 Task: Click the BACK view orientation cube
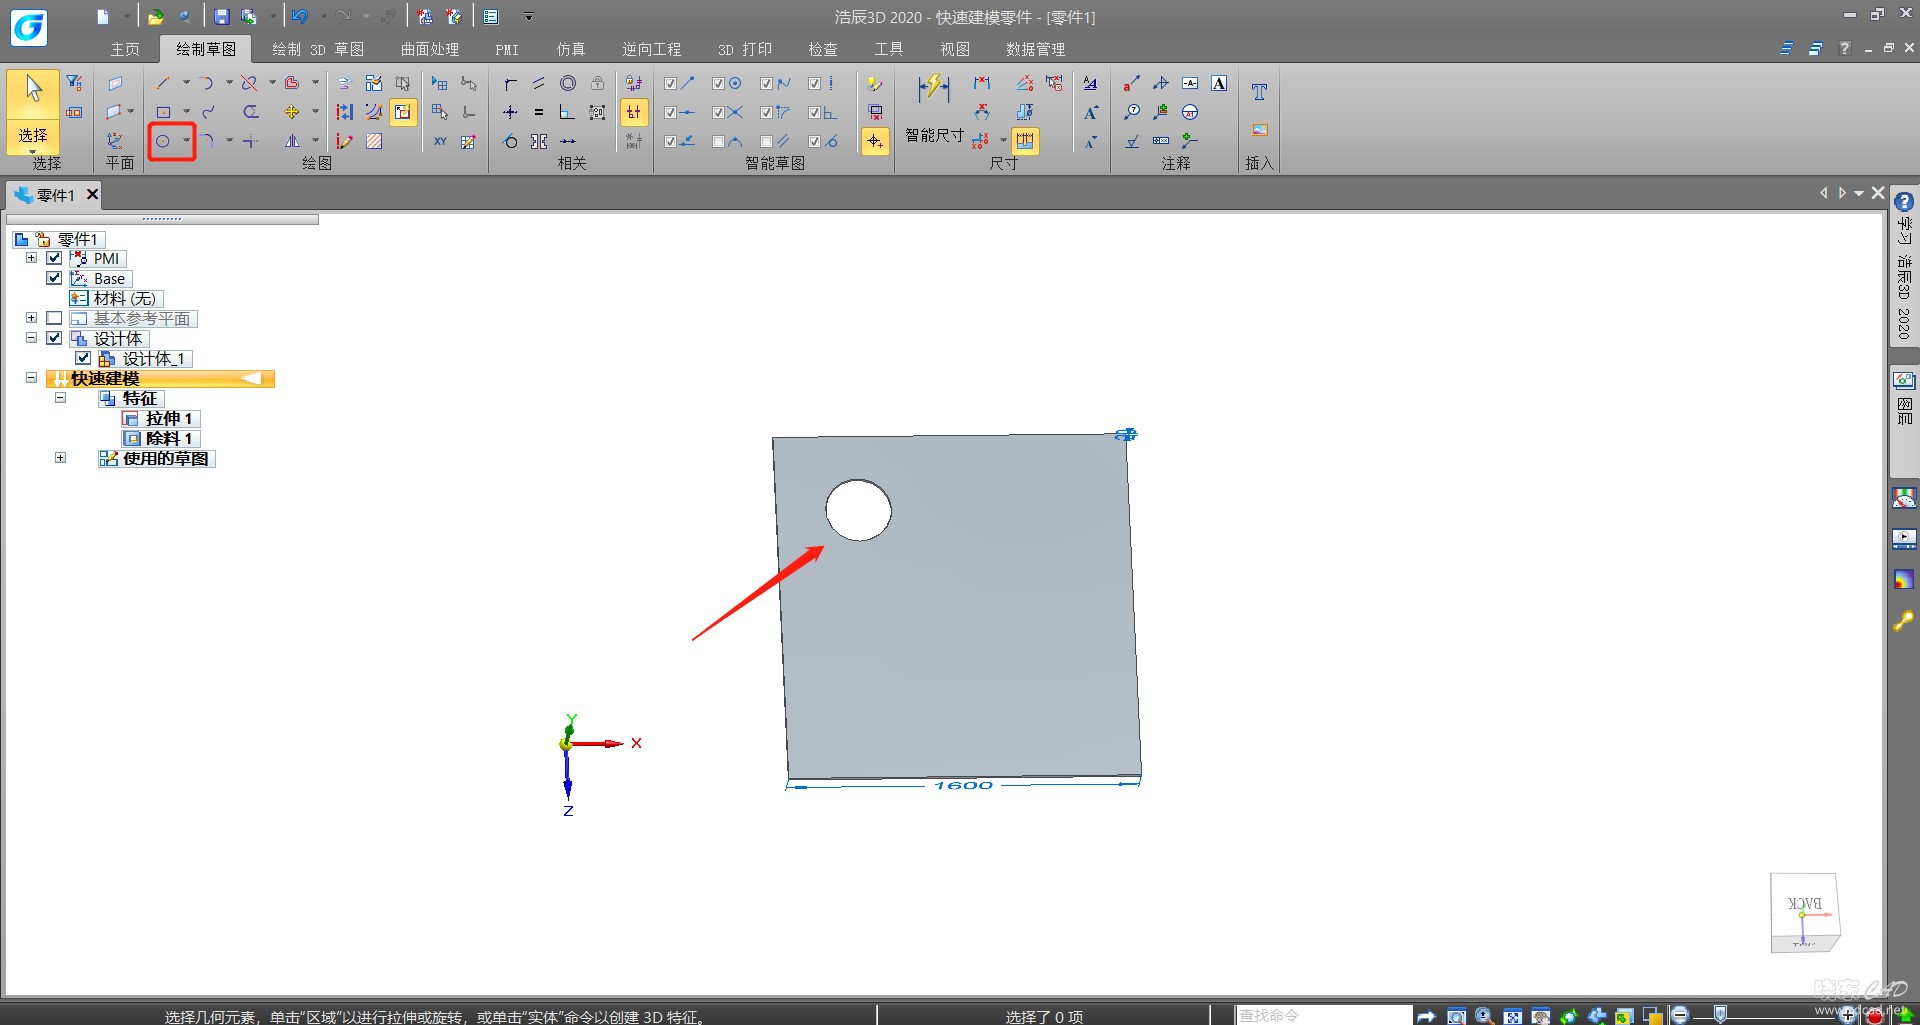click(x=1805, y=912)
